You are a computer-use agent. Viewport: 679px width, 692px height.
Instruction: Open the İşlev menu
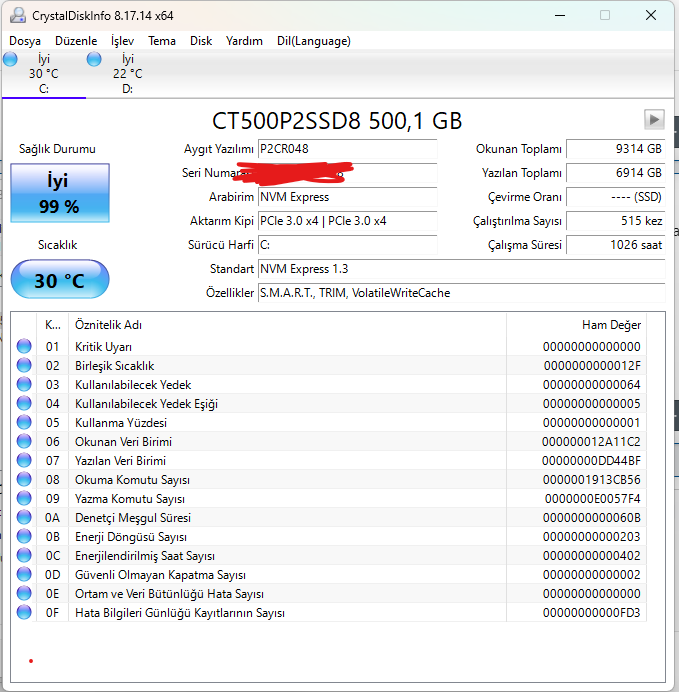coord(122,41)
